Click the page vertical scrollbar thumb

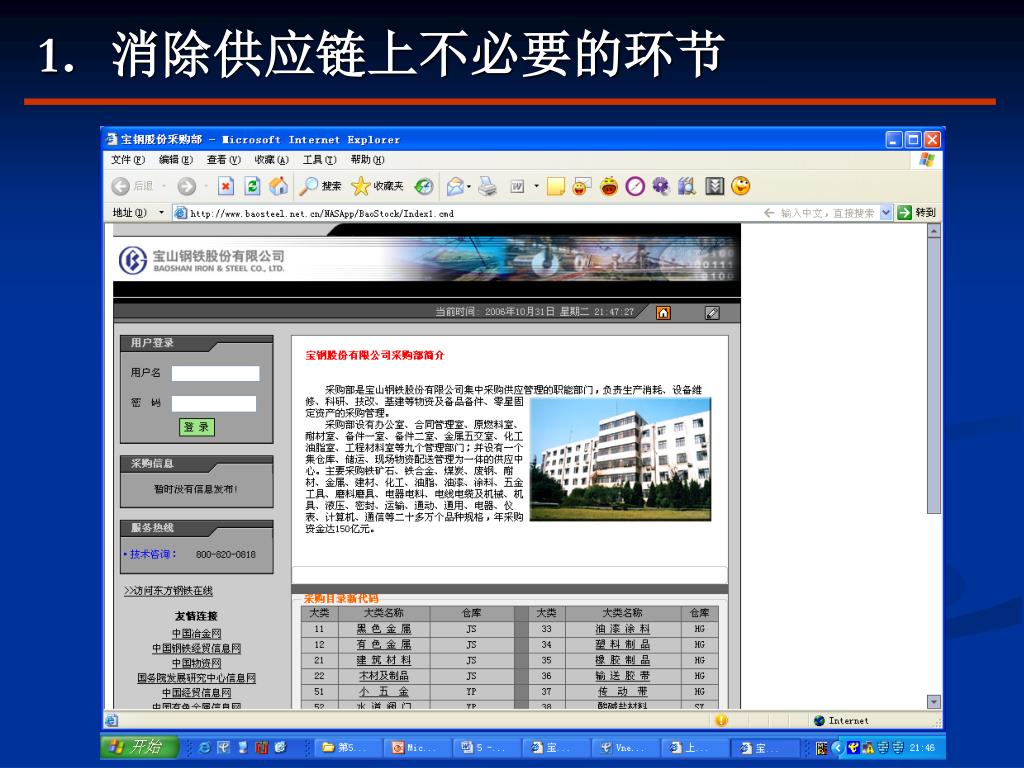coord(934,376)
